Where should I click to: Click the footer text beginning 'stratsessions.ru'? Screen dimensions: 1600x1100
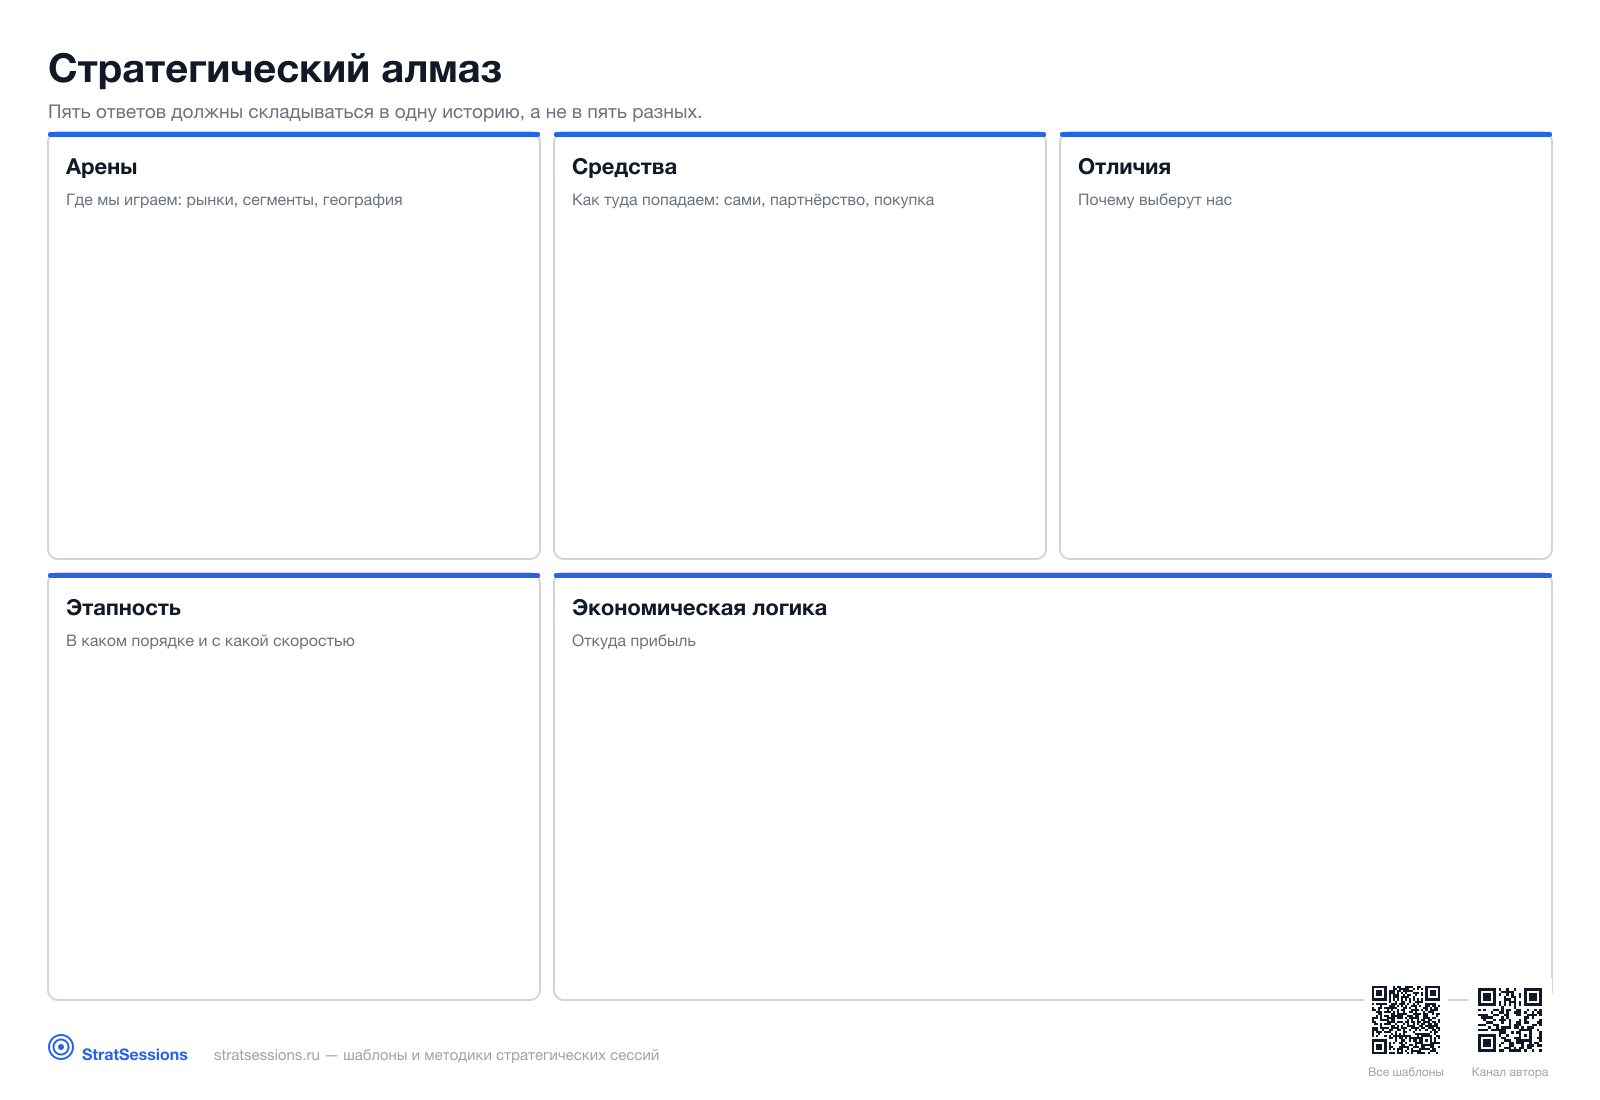tap(436, 1055)
